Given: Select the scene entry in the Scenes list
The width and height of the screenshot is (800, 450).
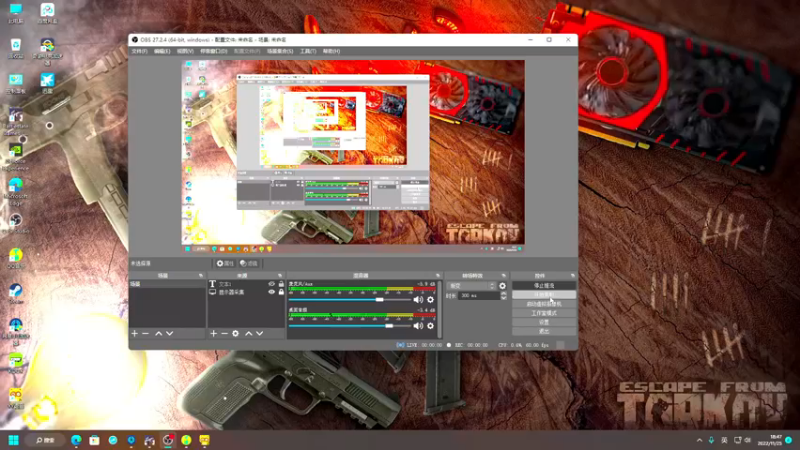Looking at the screenshot, I should coord(167,284).
